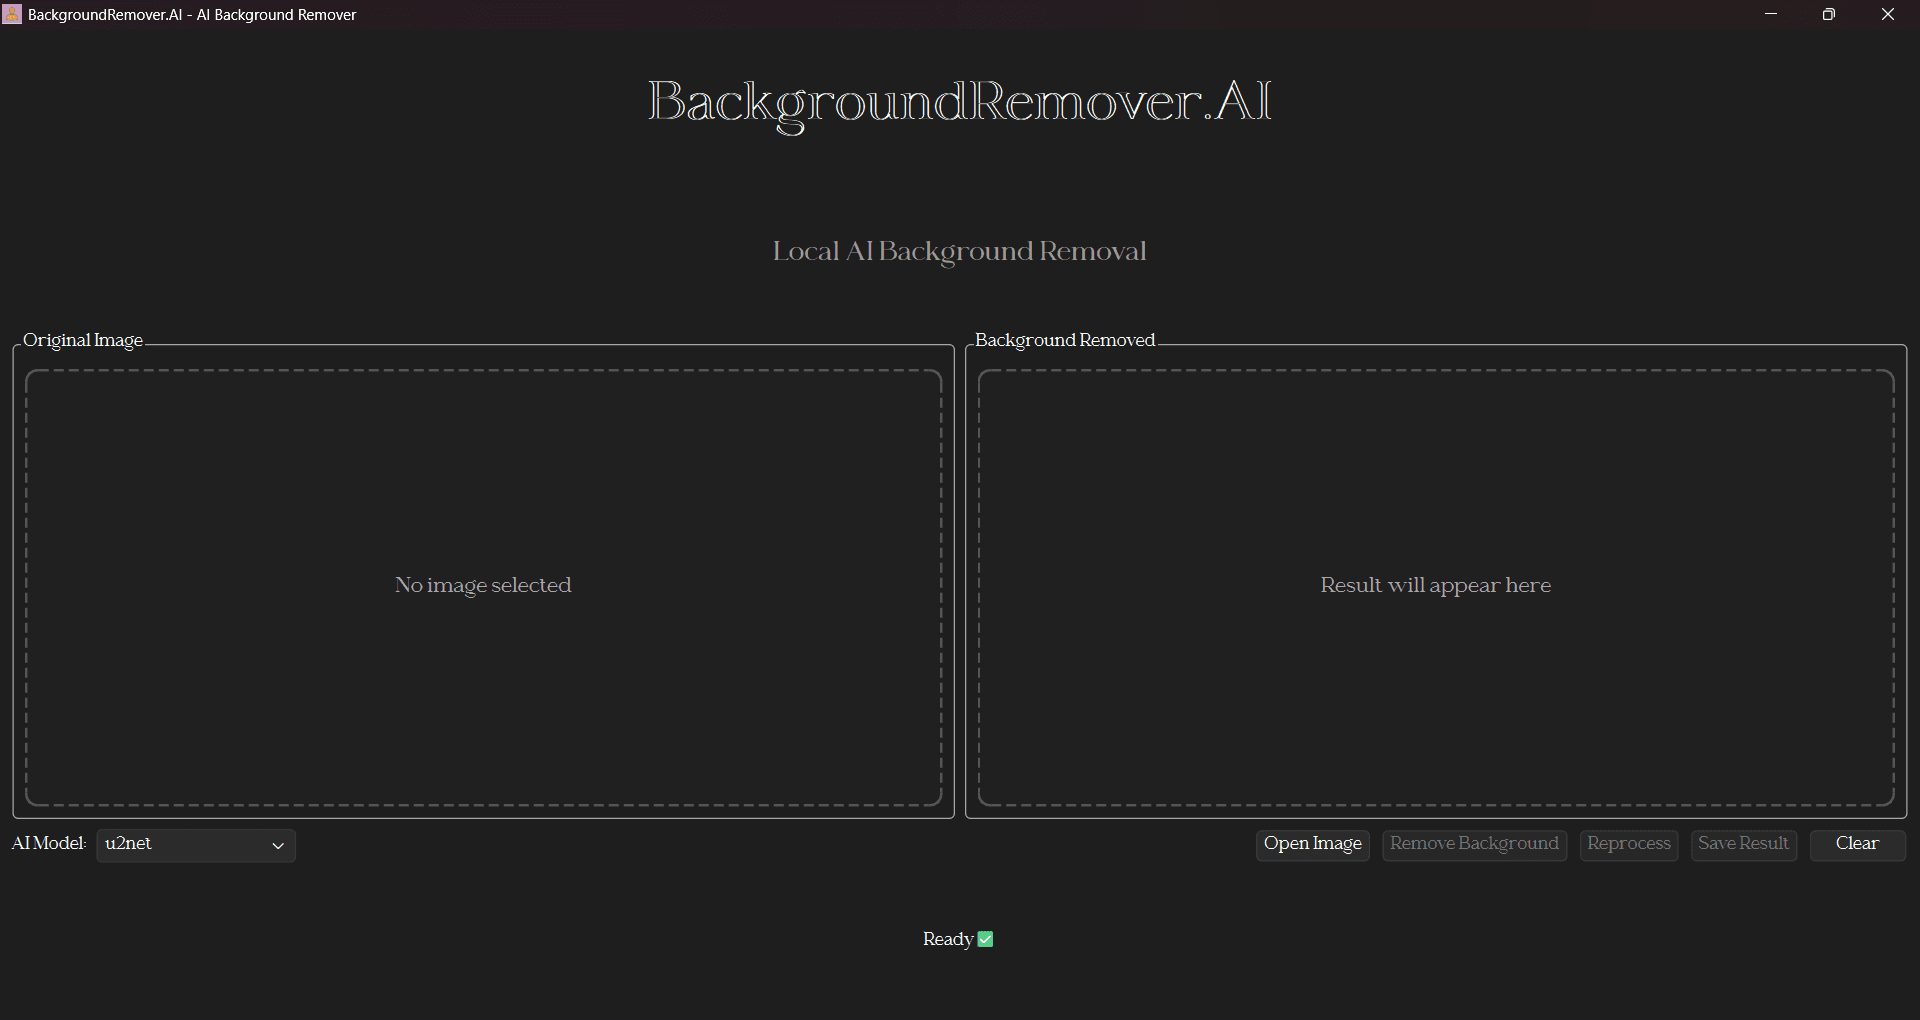
Task: Click the Save Result button
Action: 1743,845
